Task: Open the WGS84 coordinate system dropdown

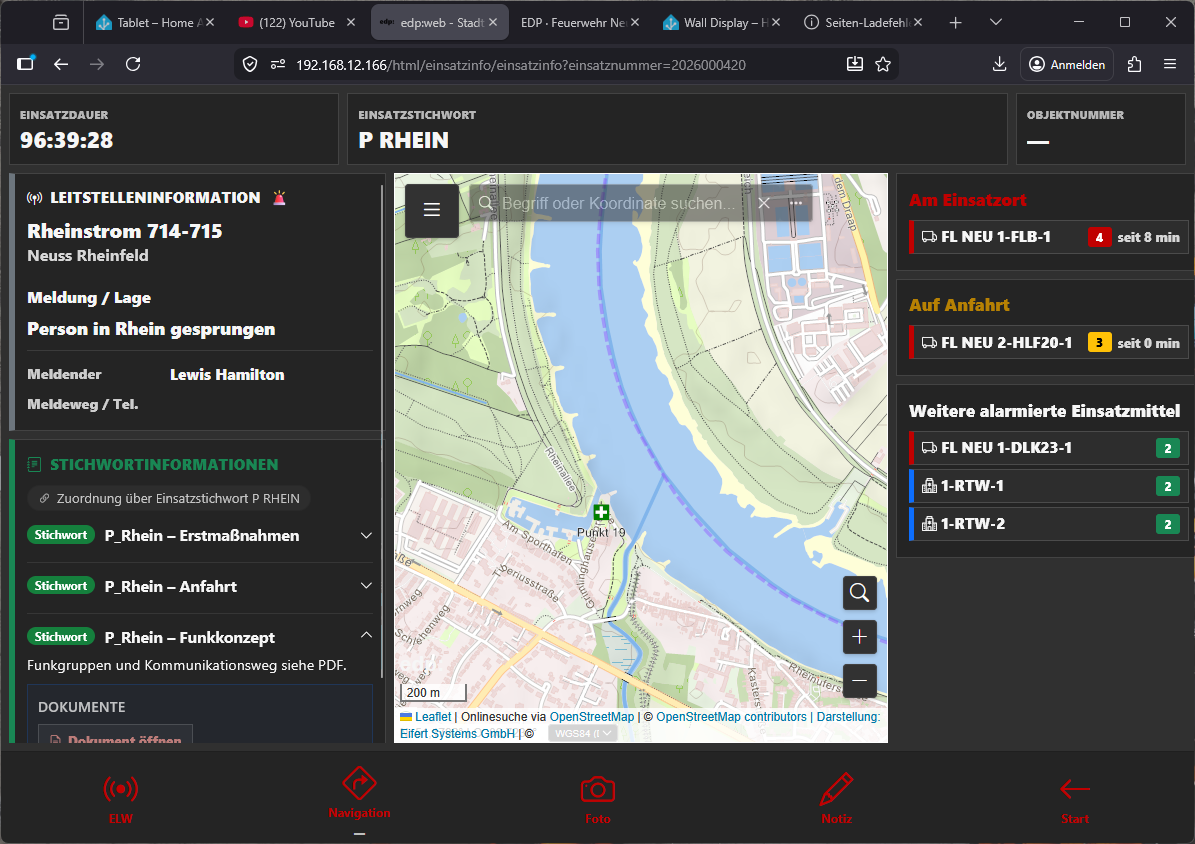Action: click(582, 733)
